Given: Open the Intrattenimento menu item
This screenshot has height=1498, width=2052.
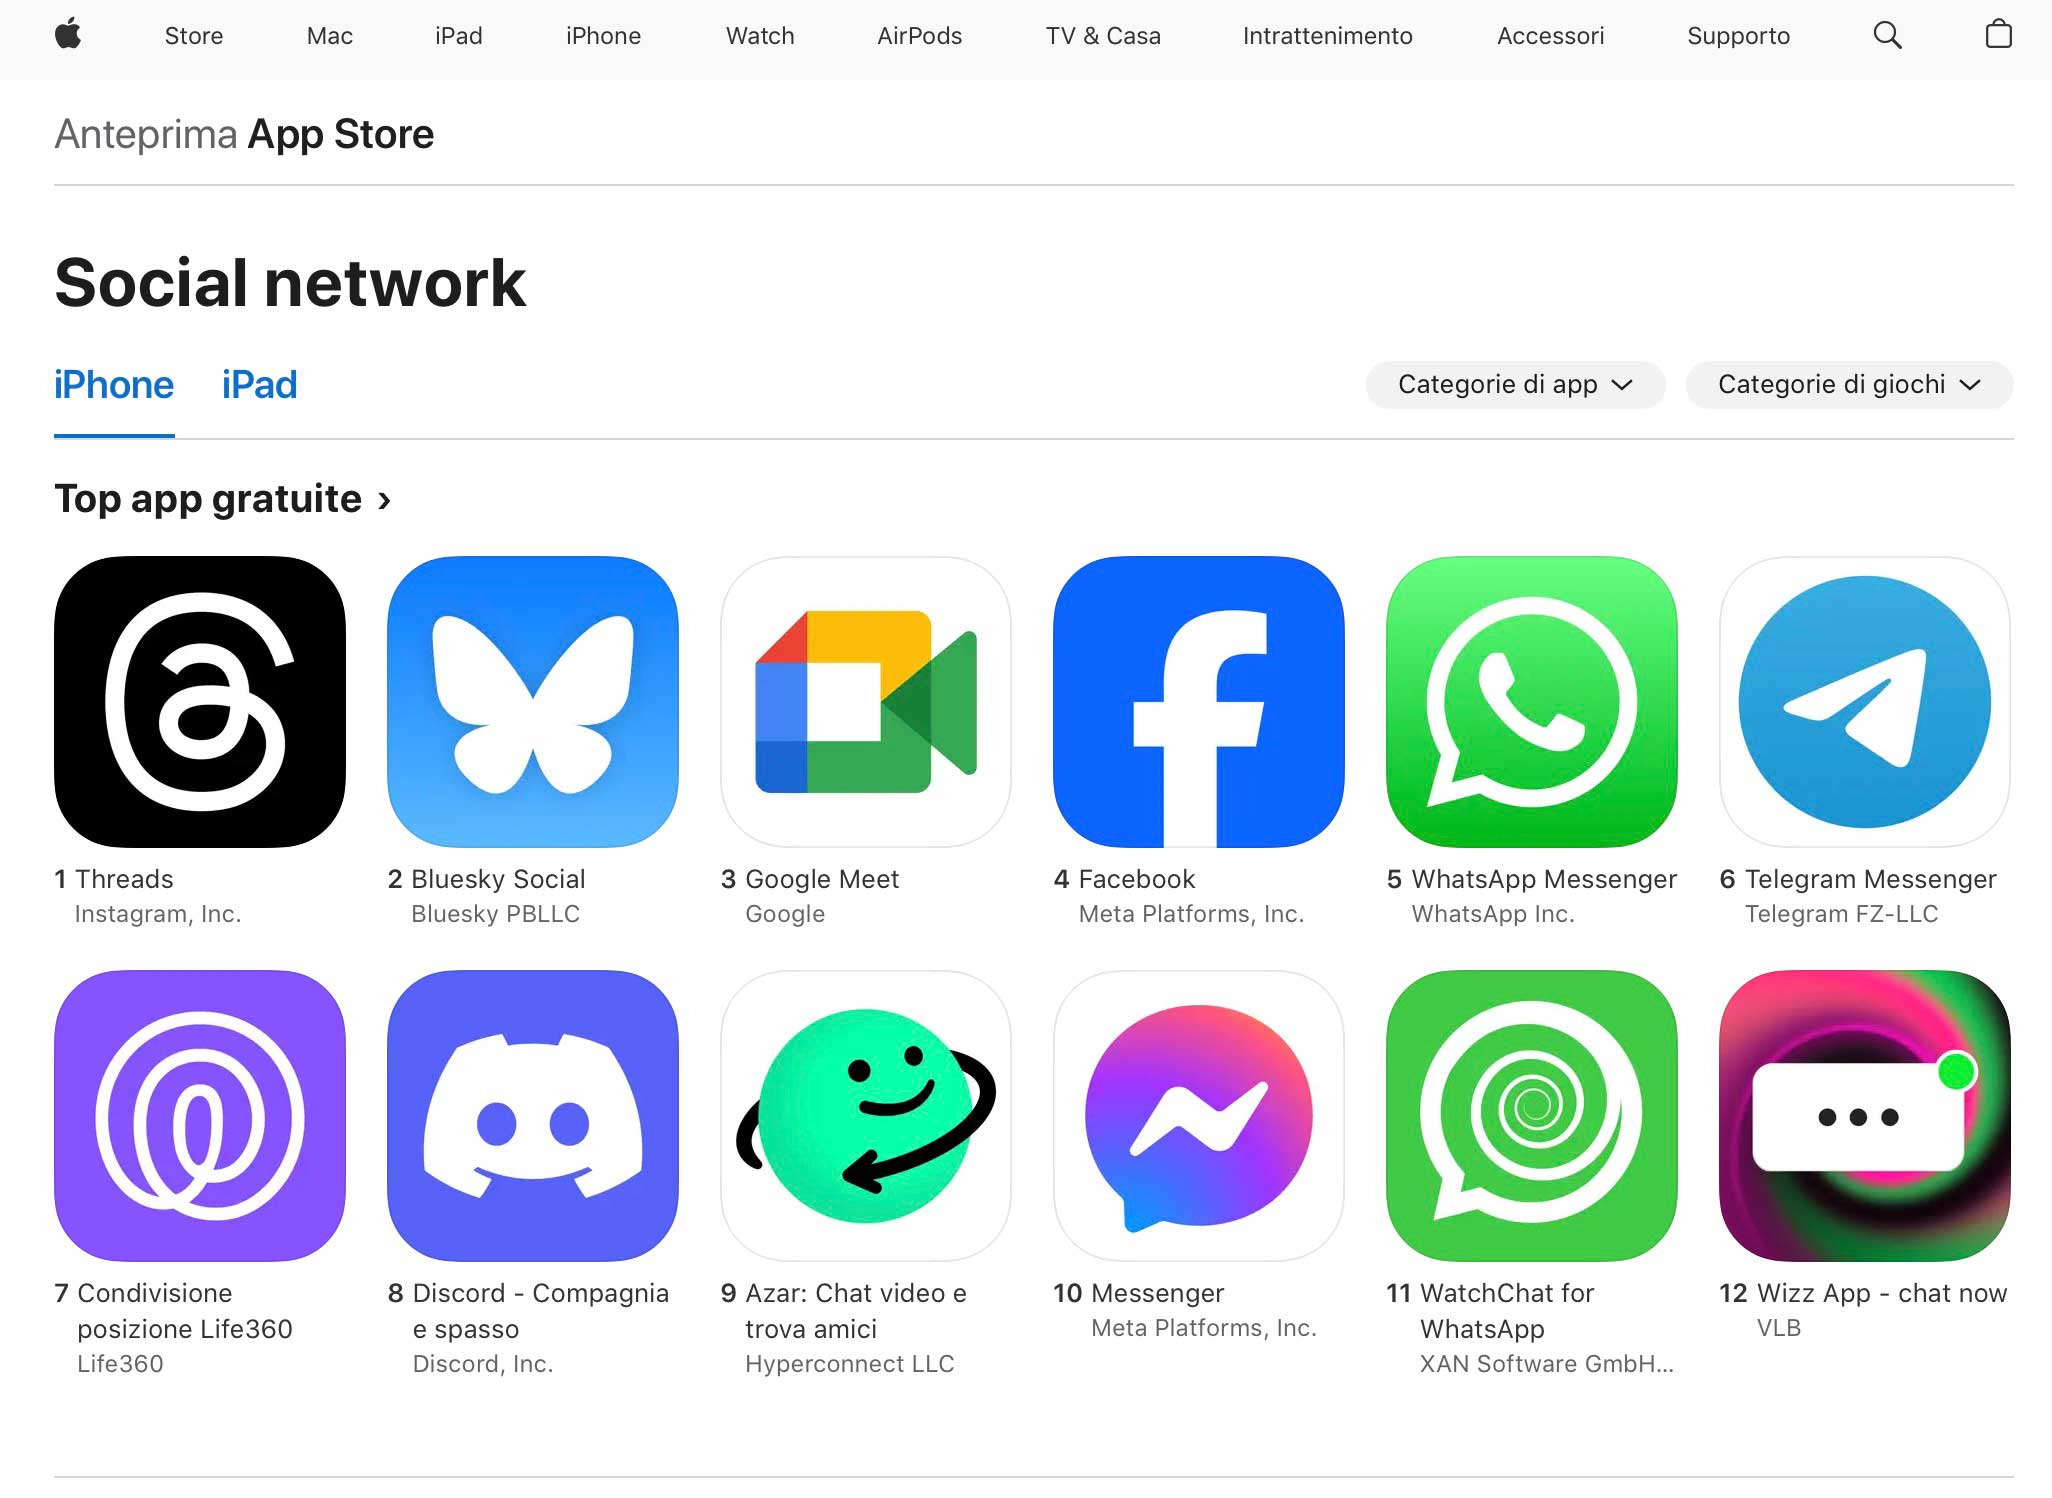Looking at the screenshot, I should (x=1327, y=36).
